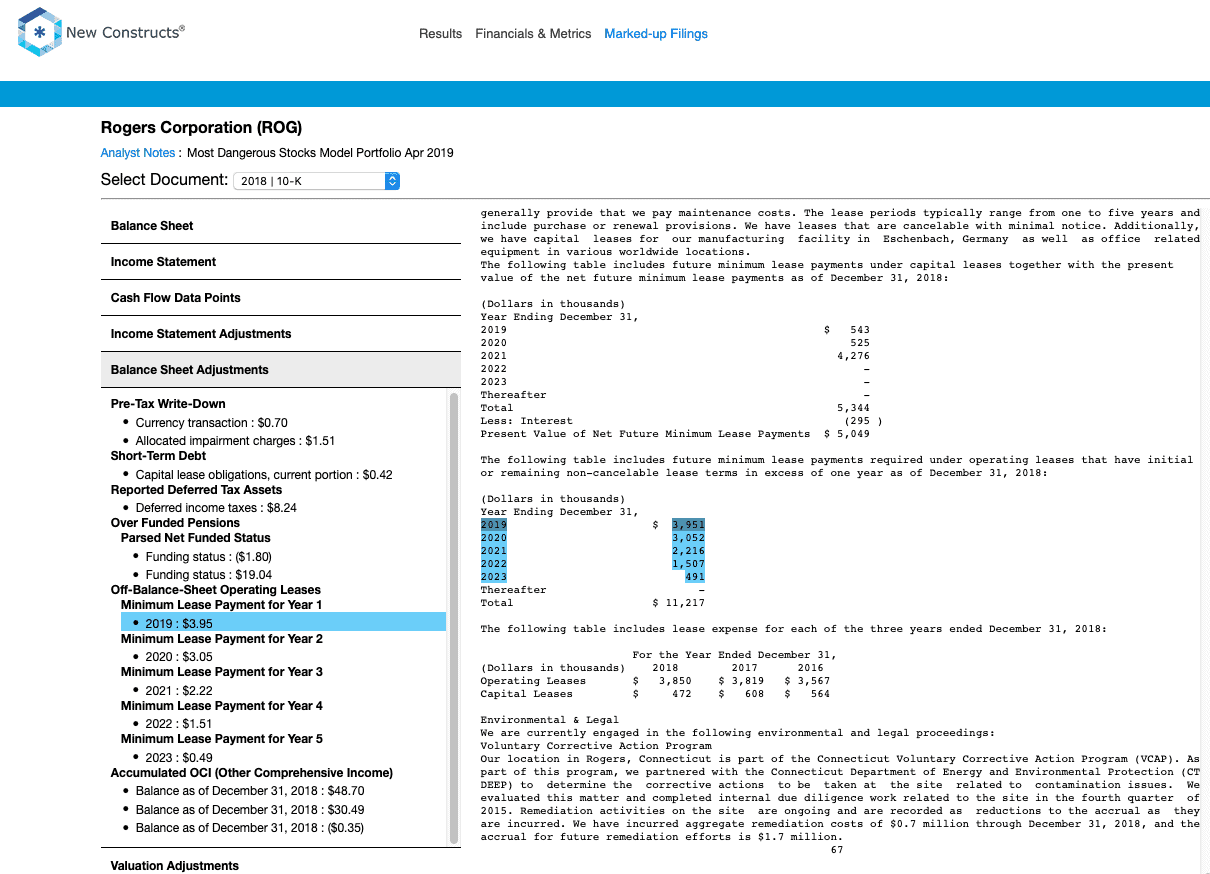Click the $ 11,217 total in filing

(679, 603)
